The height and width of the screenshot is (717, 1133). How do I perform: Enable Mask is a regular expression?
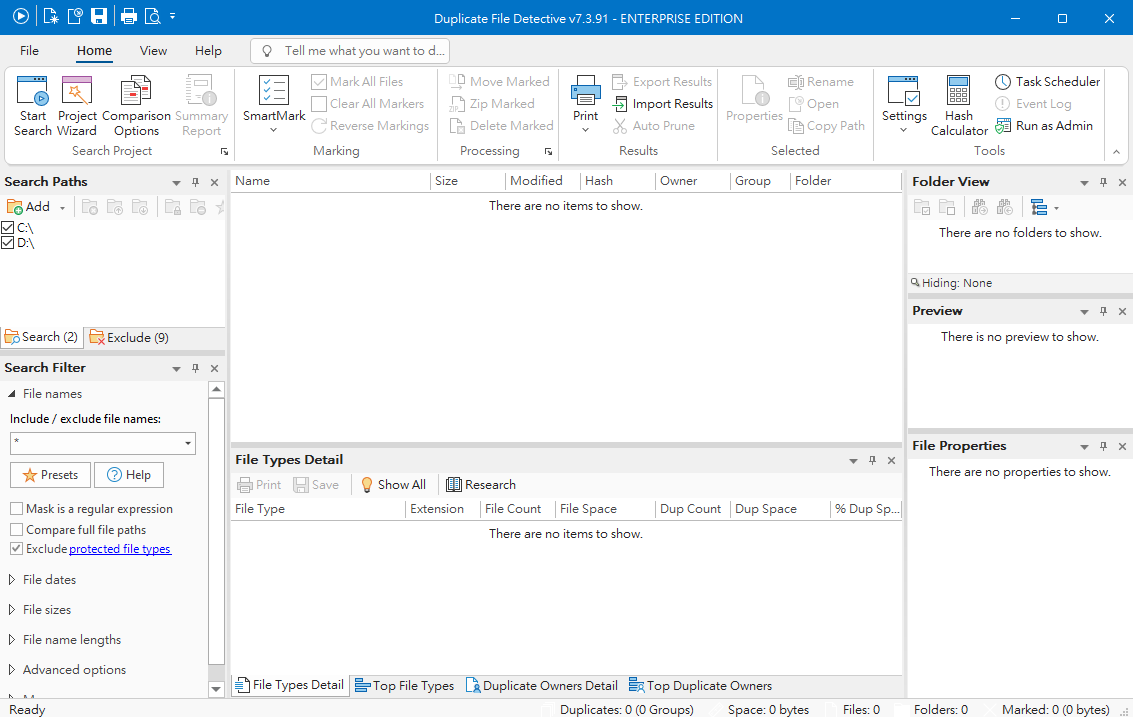17,509
